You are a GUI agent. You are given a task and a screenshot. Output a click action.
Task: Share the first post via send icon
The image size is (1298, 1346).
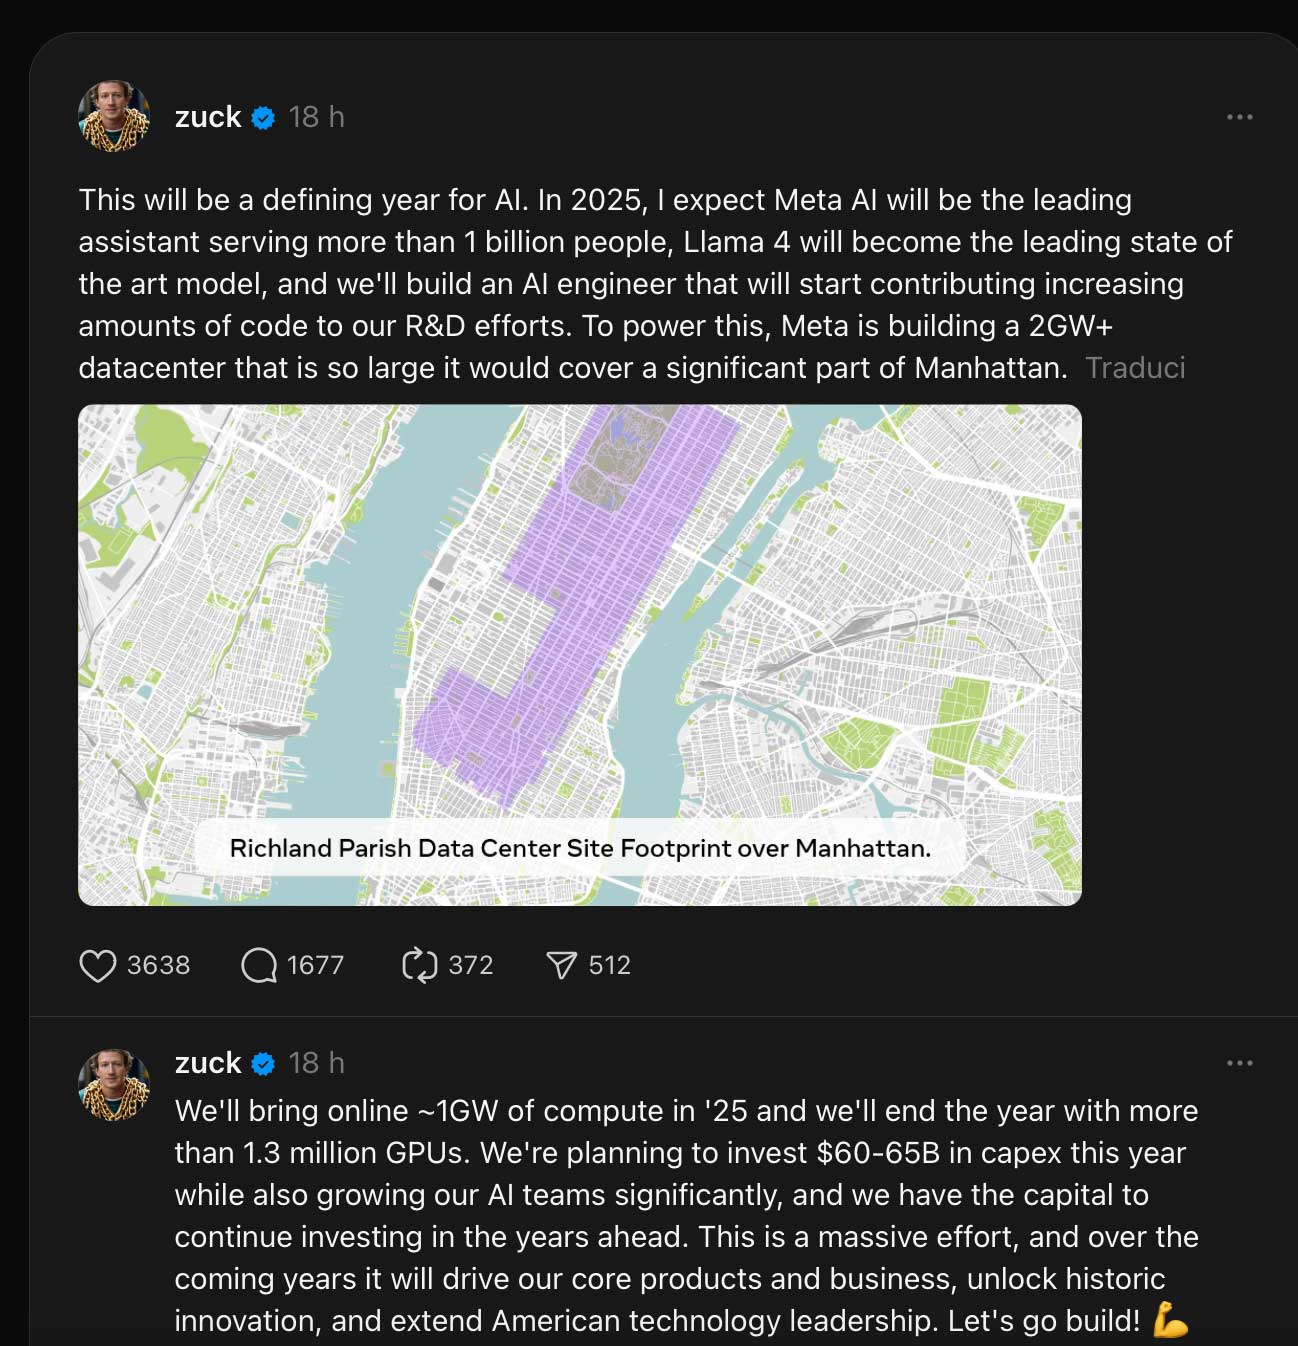click(x=561, y=966)
